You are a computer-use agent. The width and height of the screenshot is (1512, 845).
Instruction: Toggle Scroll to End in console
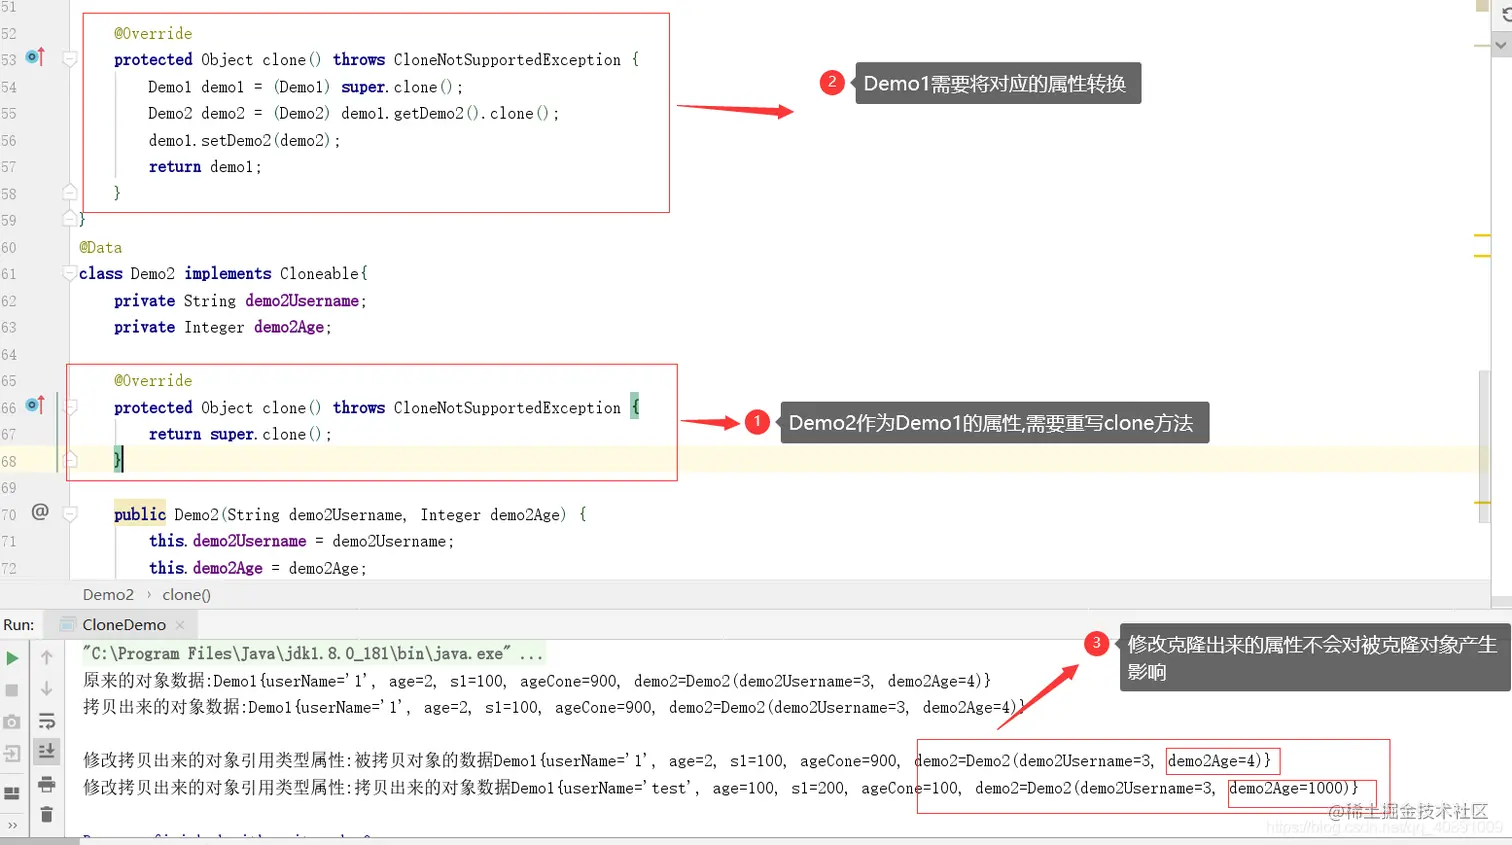click(47, 752)
